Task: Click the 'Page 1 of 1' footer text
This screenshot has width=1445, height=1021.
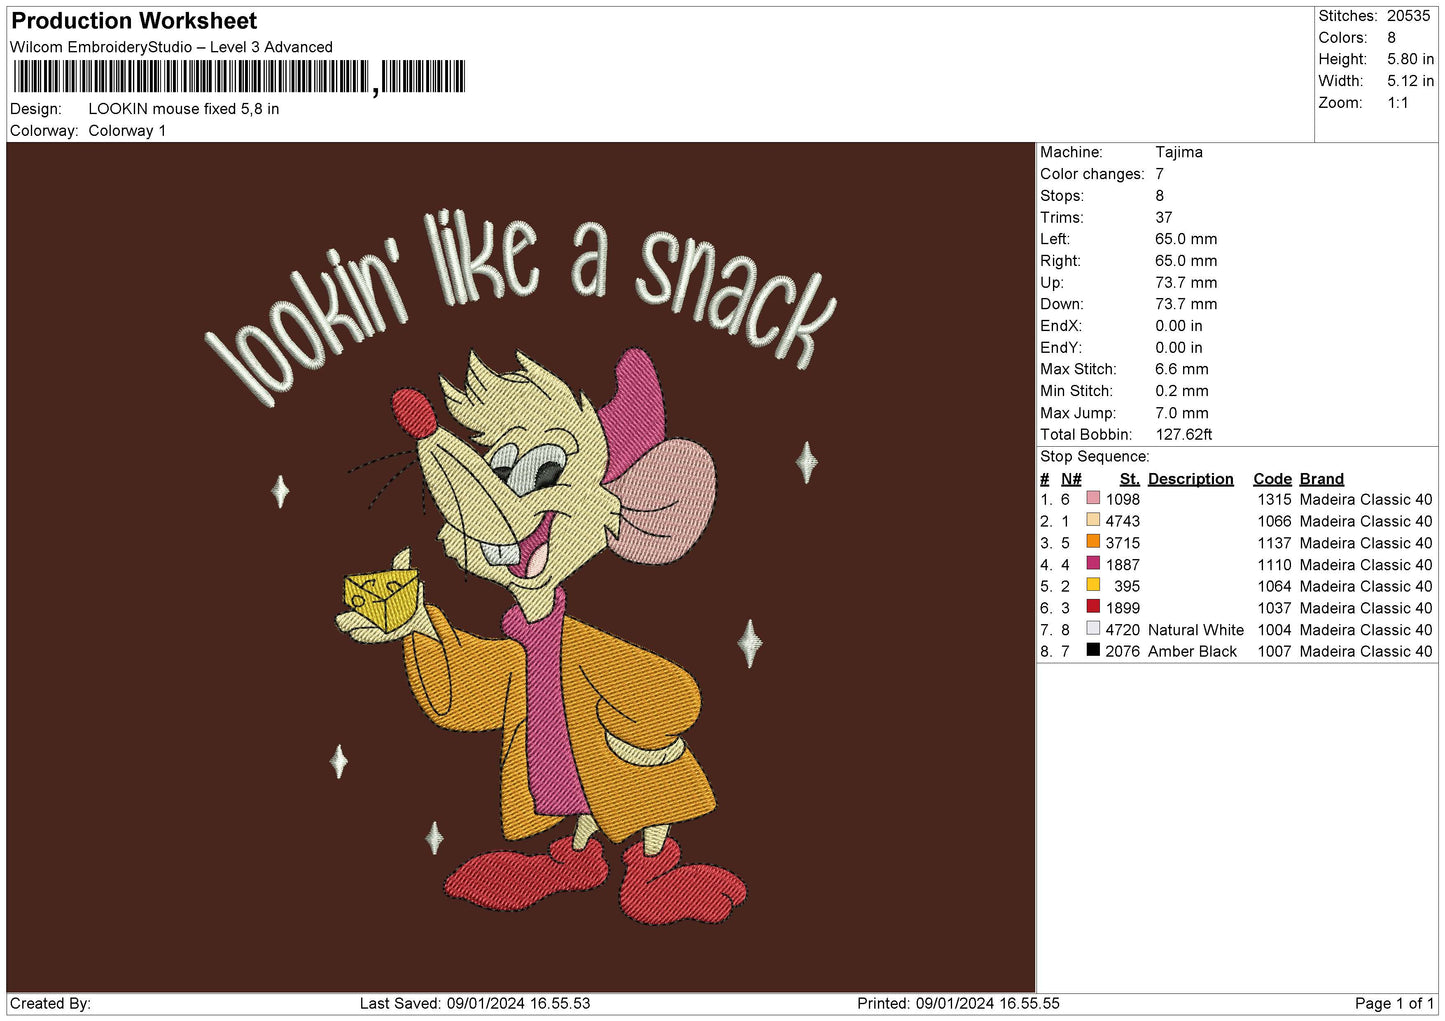Action: [x=1395, y=1003]
